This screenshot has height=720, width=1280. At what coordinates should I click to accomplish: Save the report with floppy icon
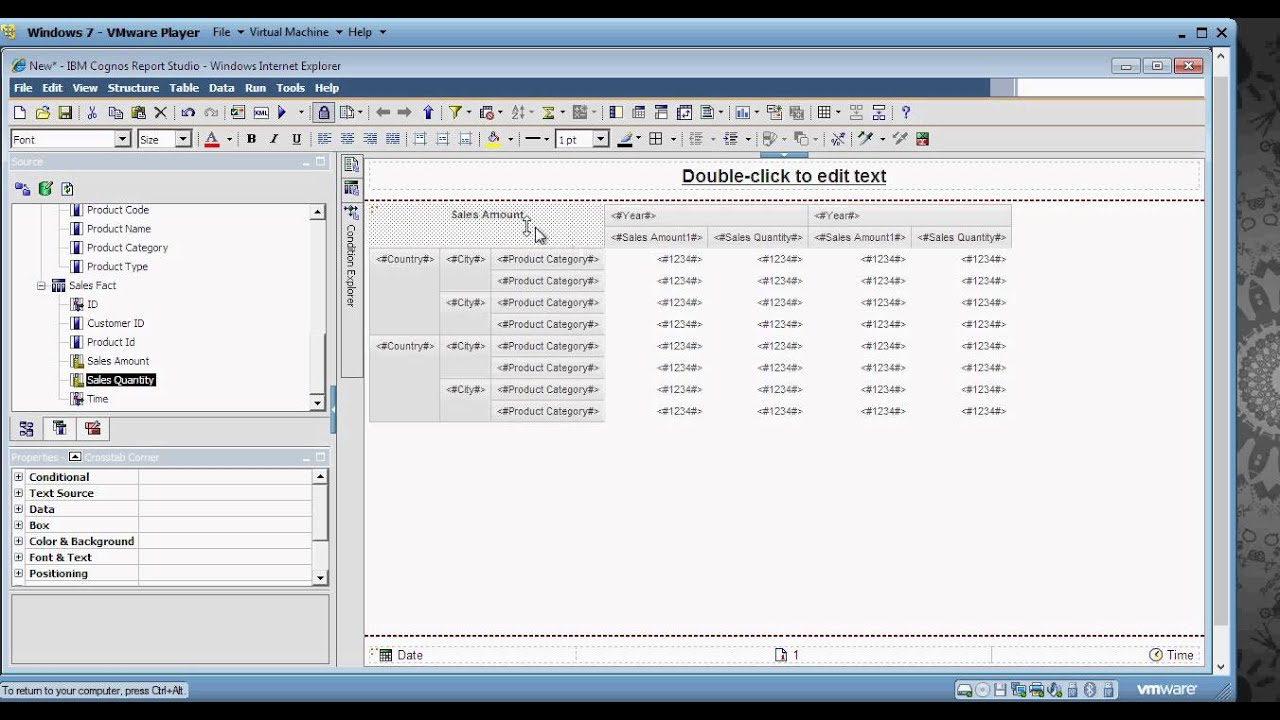point(65,113)
